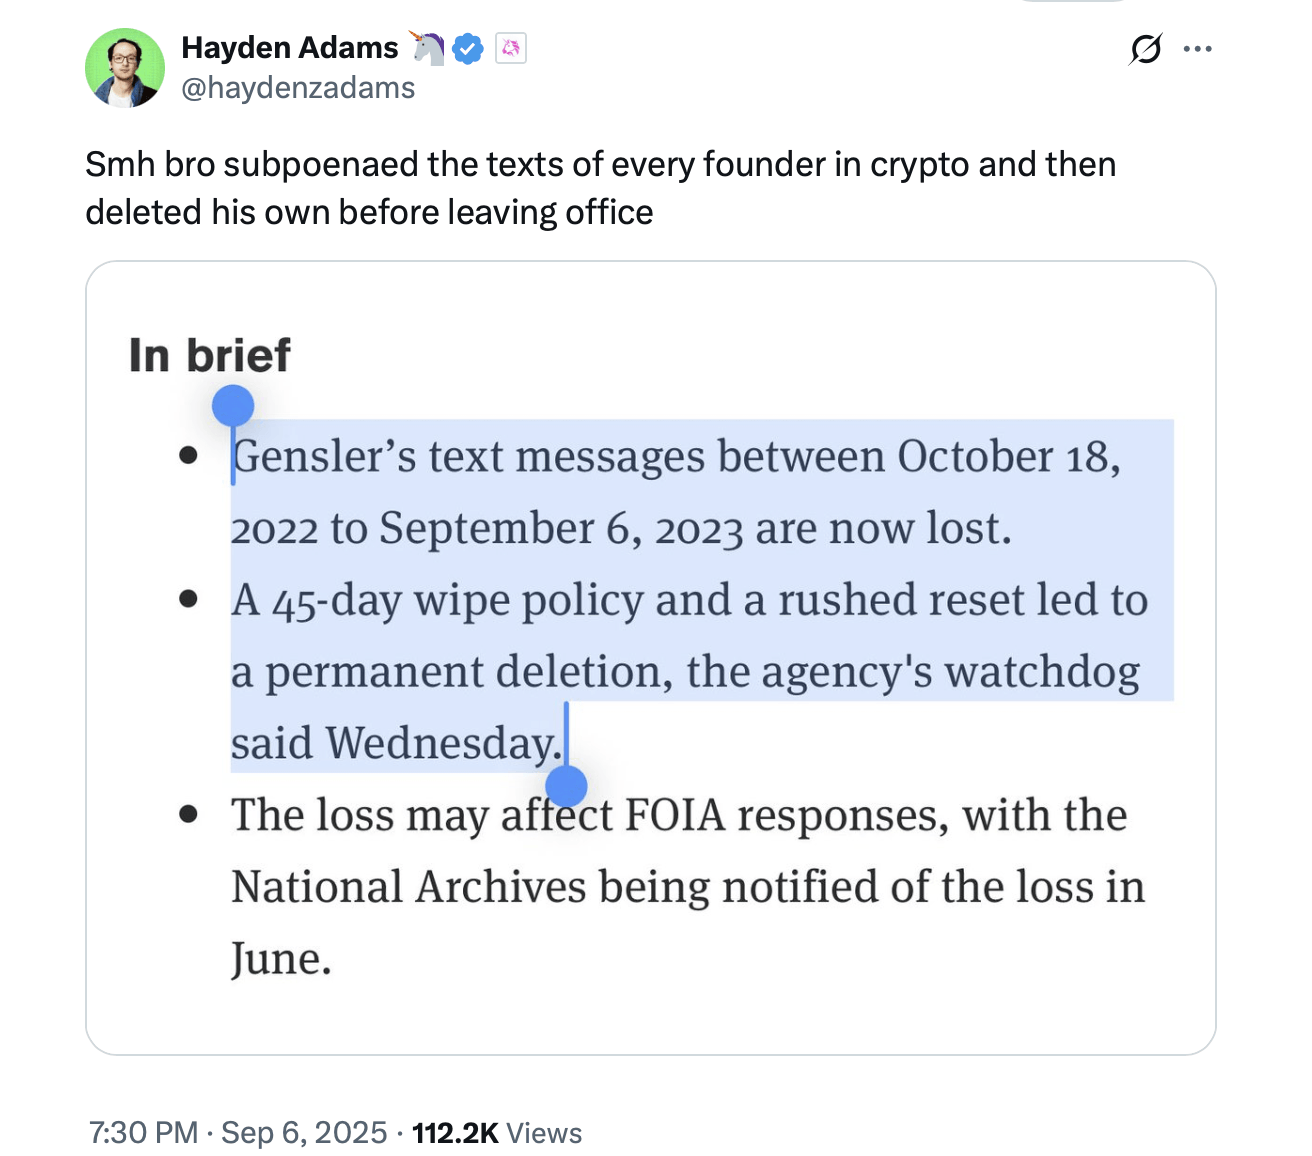Image resolution: width=1312 pixels, height=1156 pixels.
Task: Open the three-dot more options menu
Action: click(1197, 48)
